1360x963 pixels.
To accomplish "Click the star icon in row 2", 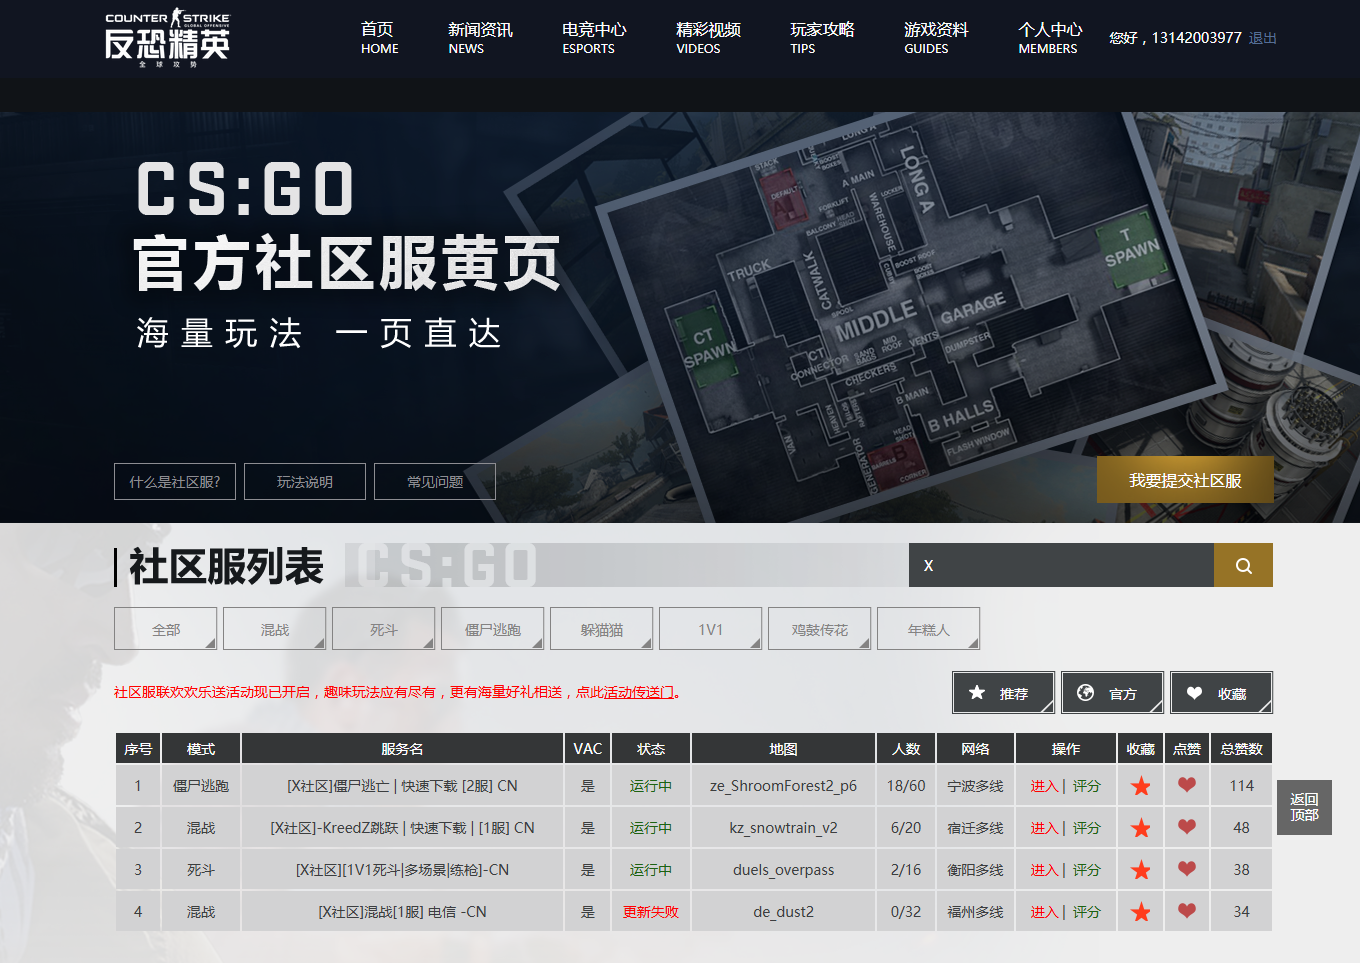I will click(x=1140, y=828).
